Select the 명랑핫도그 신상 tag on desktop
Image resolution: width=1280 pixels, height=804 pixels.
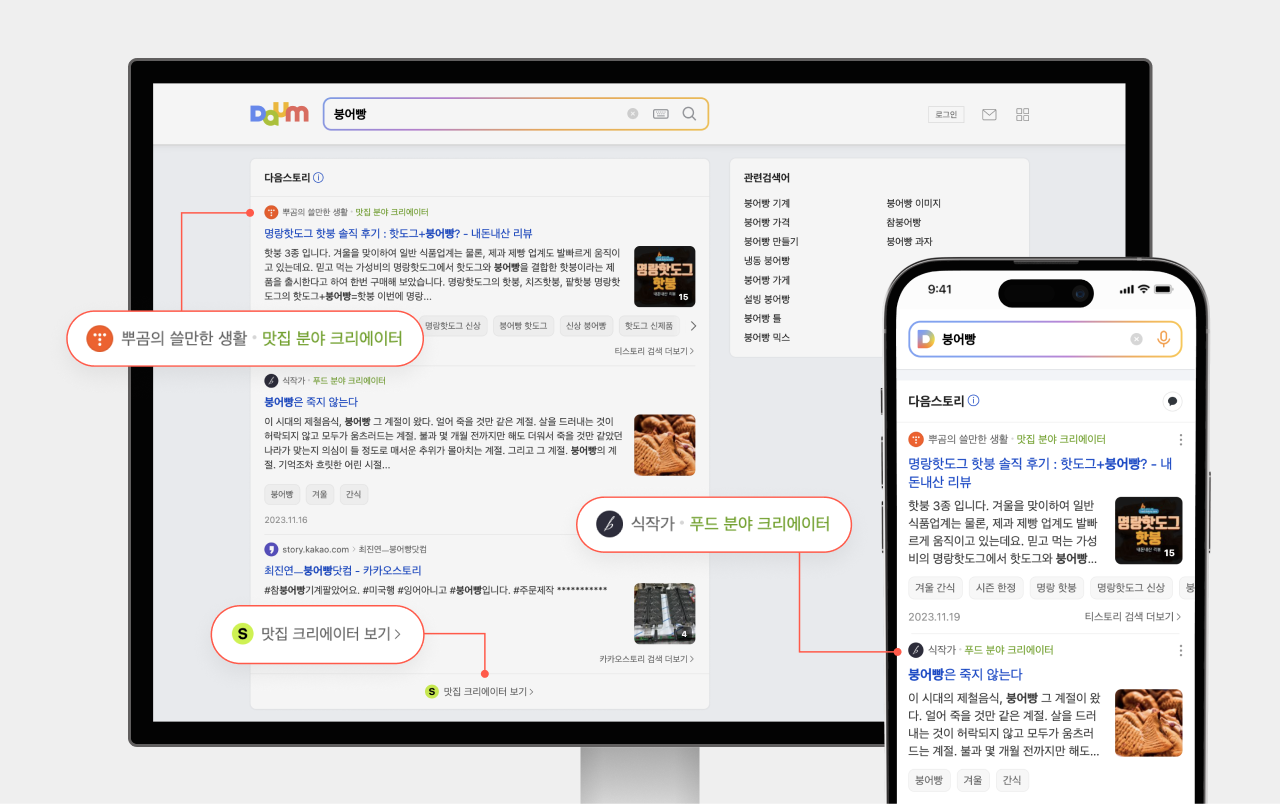pyautogui.click(x=453, y=326)
